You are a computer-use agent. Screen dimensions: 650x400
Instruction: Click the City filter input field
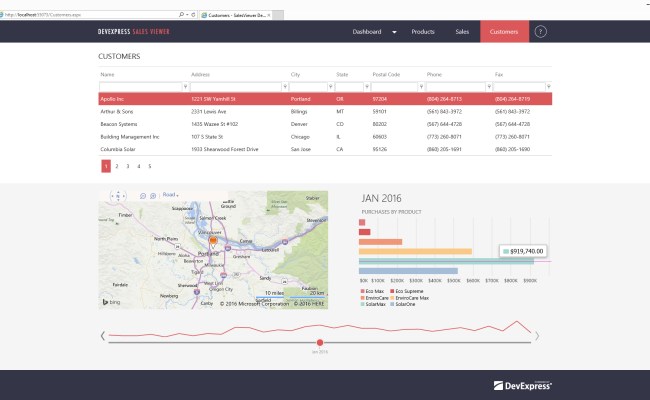pyautogui.click(x=308, y=87)
